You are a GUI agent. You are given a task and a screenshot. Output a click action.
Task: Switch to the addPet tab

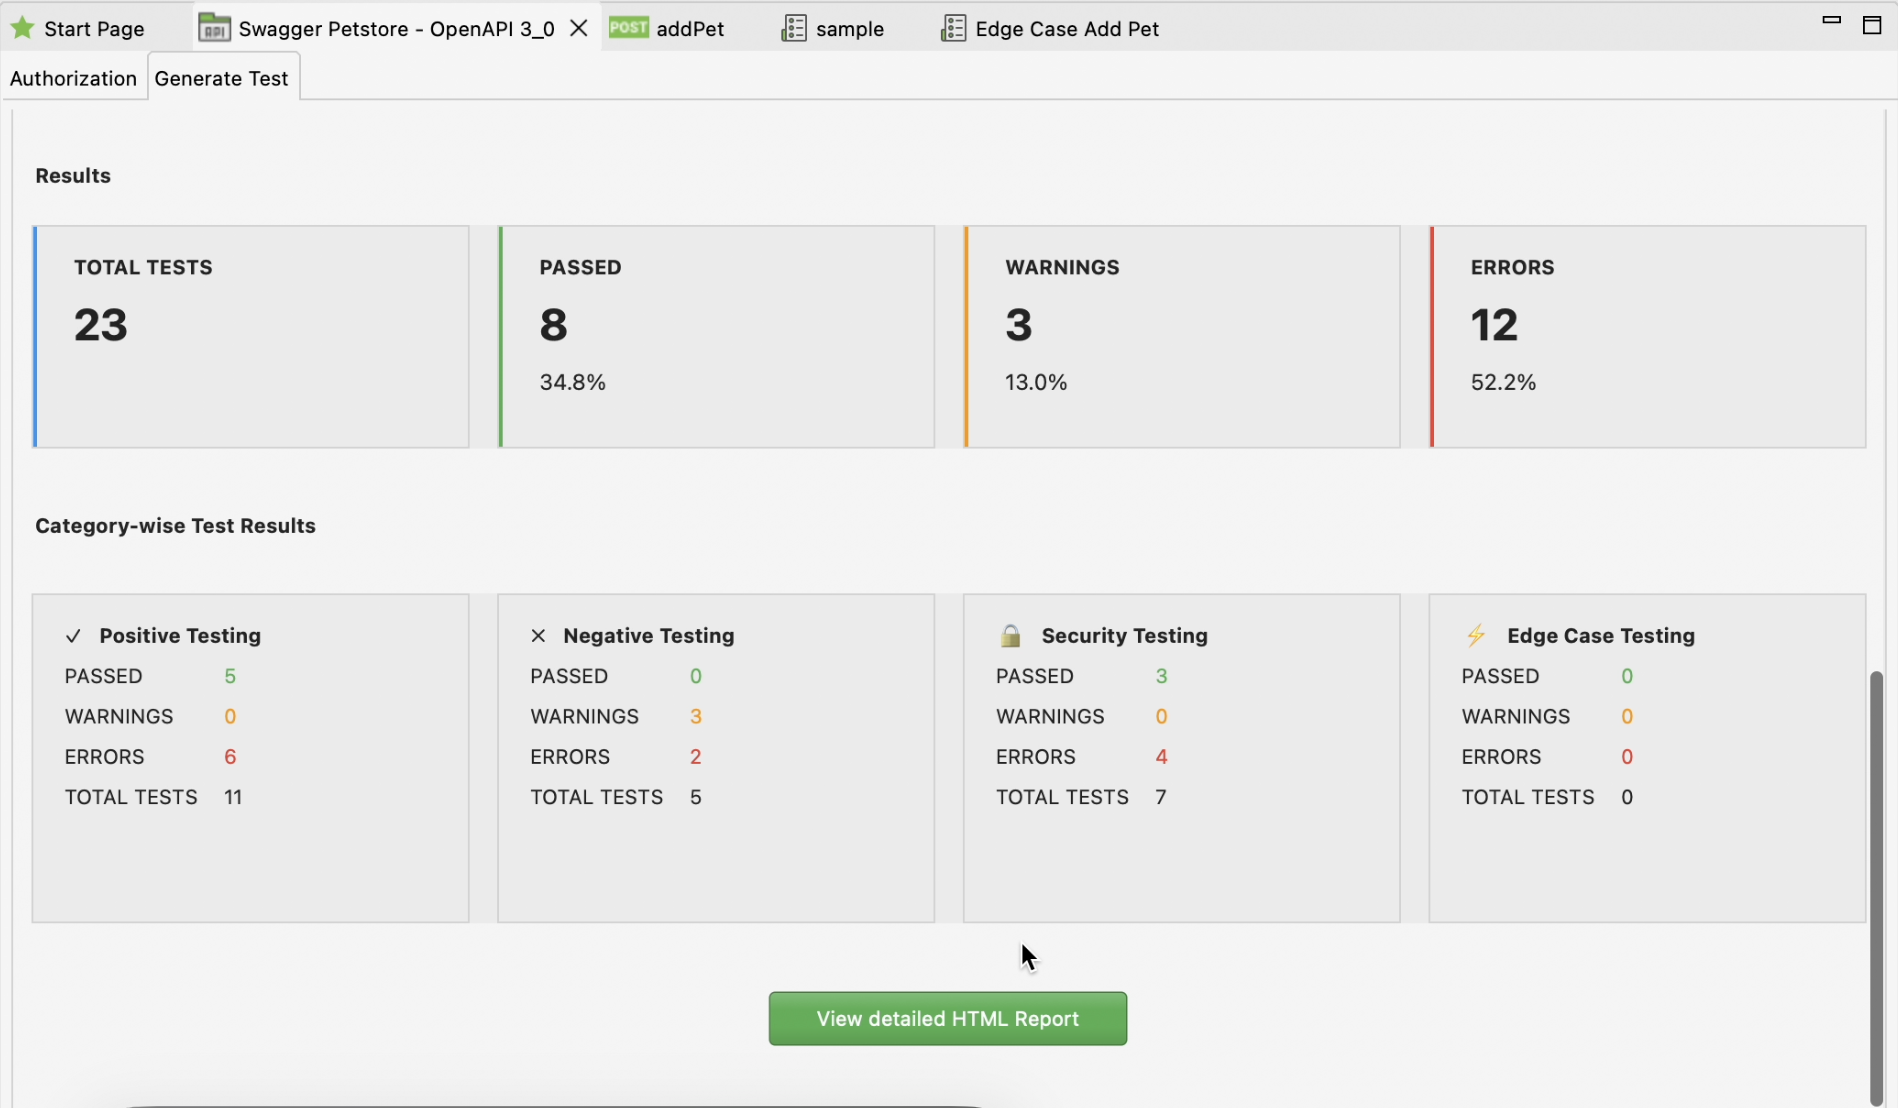click(689, 28)
